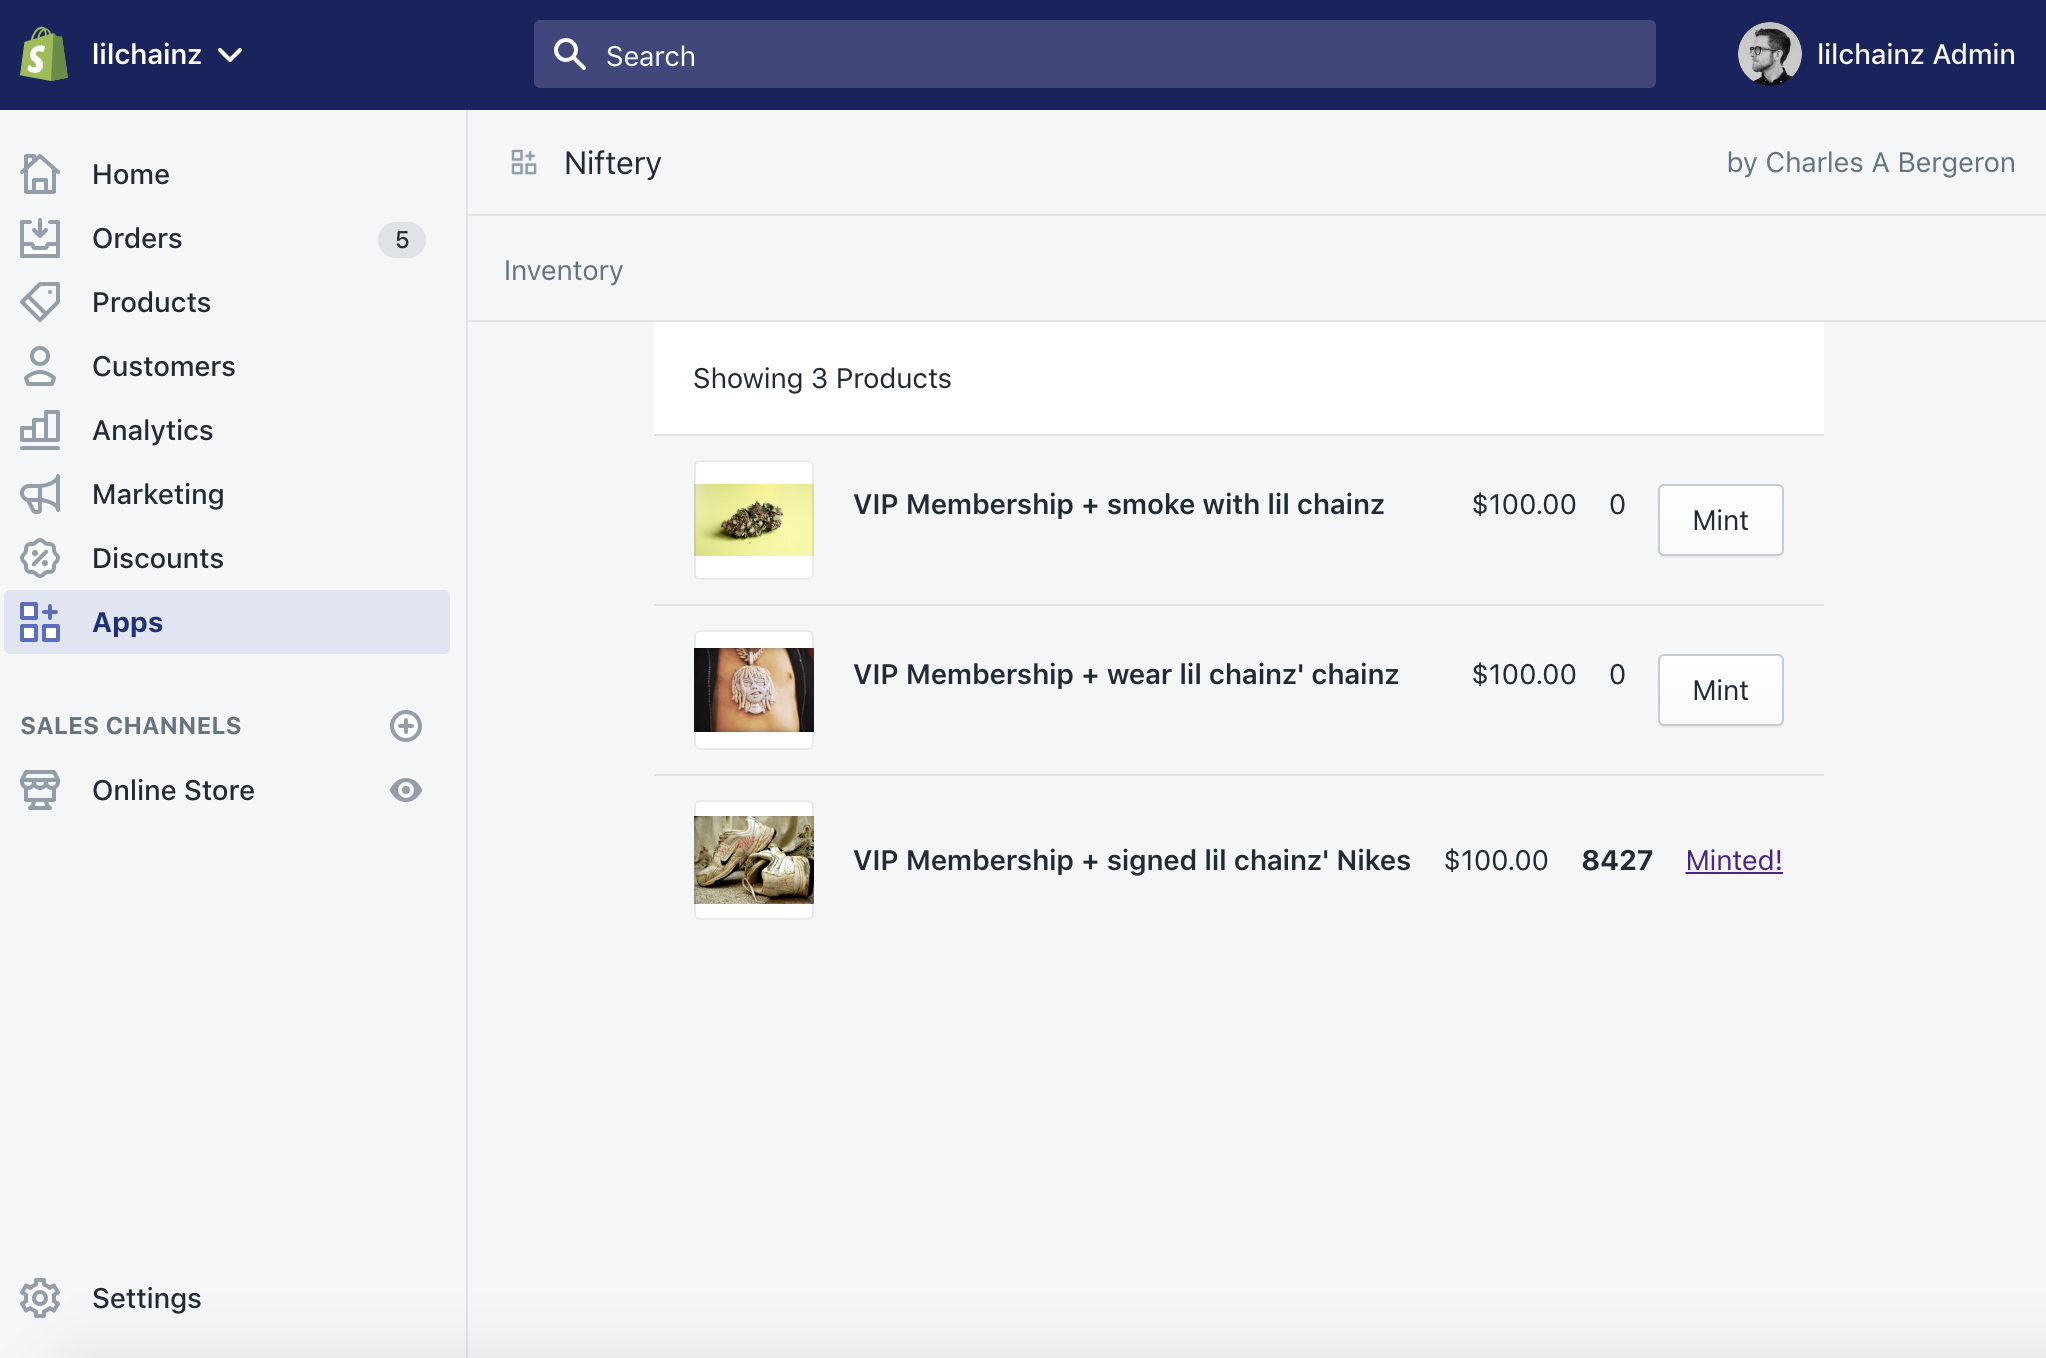This screenshot has height=1358, width=2046.
Task: Click the Discounts percent badge icon
Action: pos(40,558)
